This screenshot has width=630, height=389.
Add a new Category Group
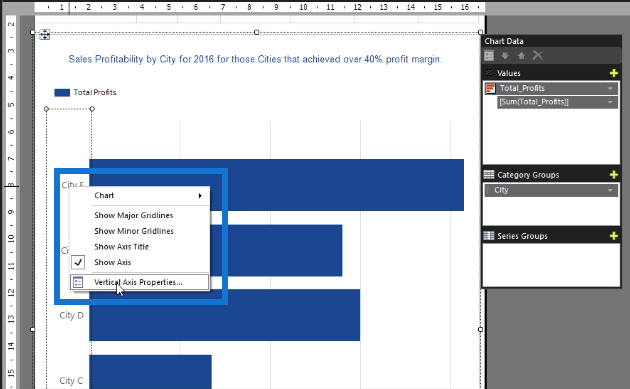pos(614,175)
